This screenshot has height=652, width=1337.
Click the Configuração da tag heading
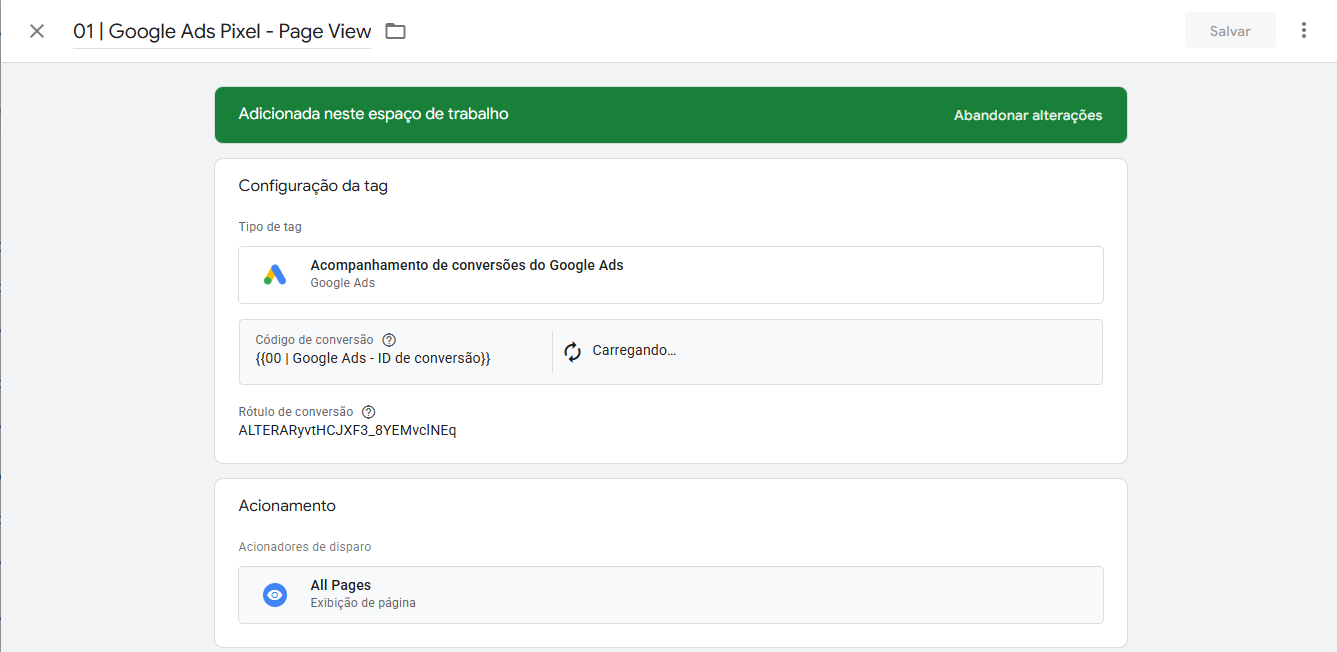(x=313, y=186)
